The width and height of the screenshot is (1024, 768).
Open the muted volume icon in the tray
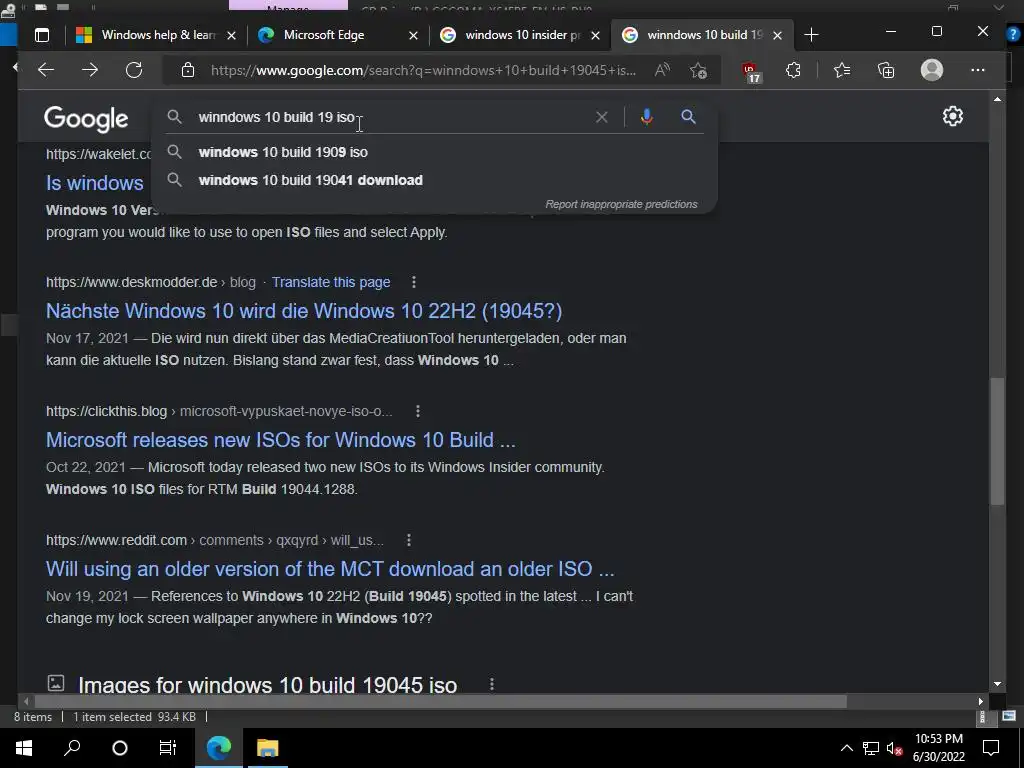point(895,748)
